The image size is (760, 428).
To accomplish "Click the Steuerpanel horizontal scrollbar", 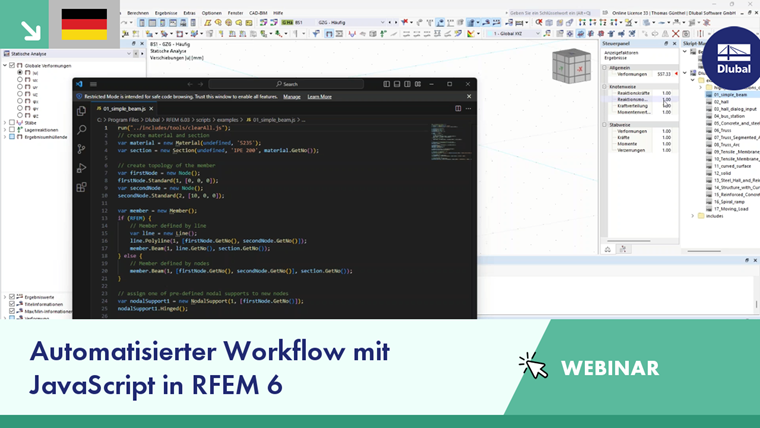I will [x=629, y=241].
